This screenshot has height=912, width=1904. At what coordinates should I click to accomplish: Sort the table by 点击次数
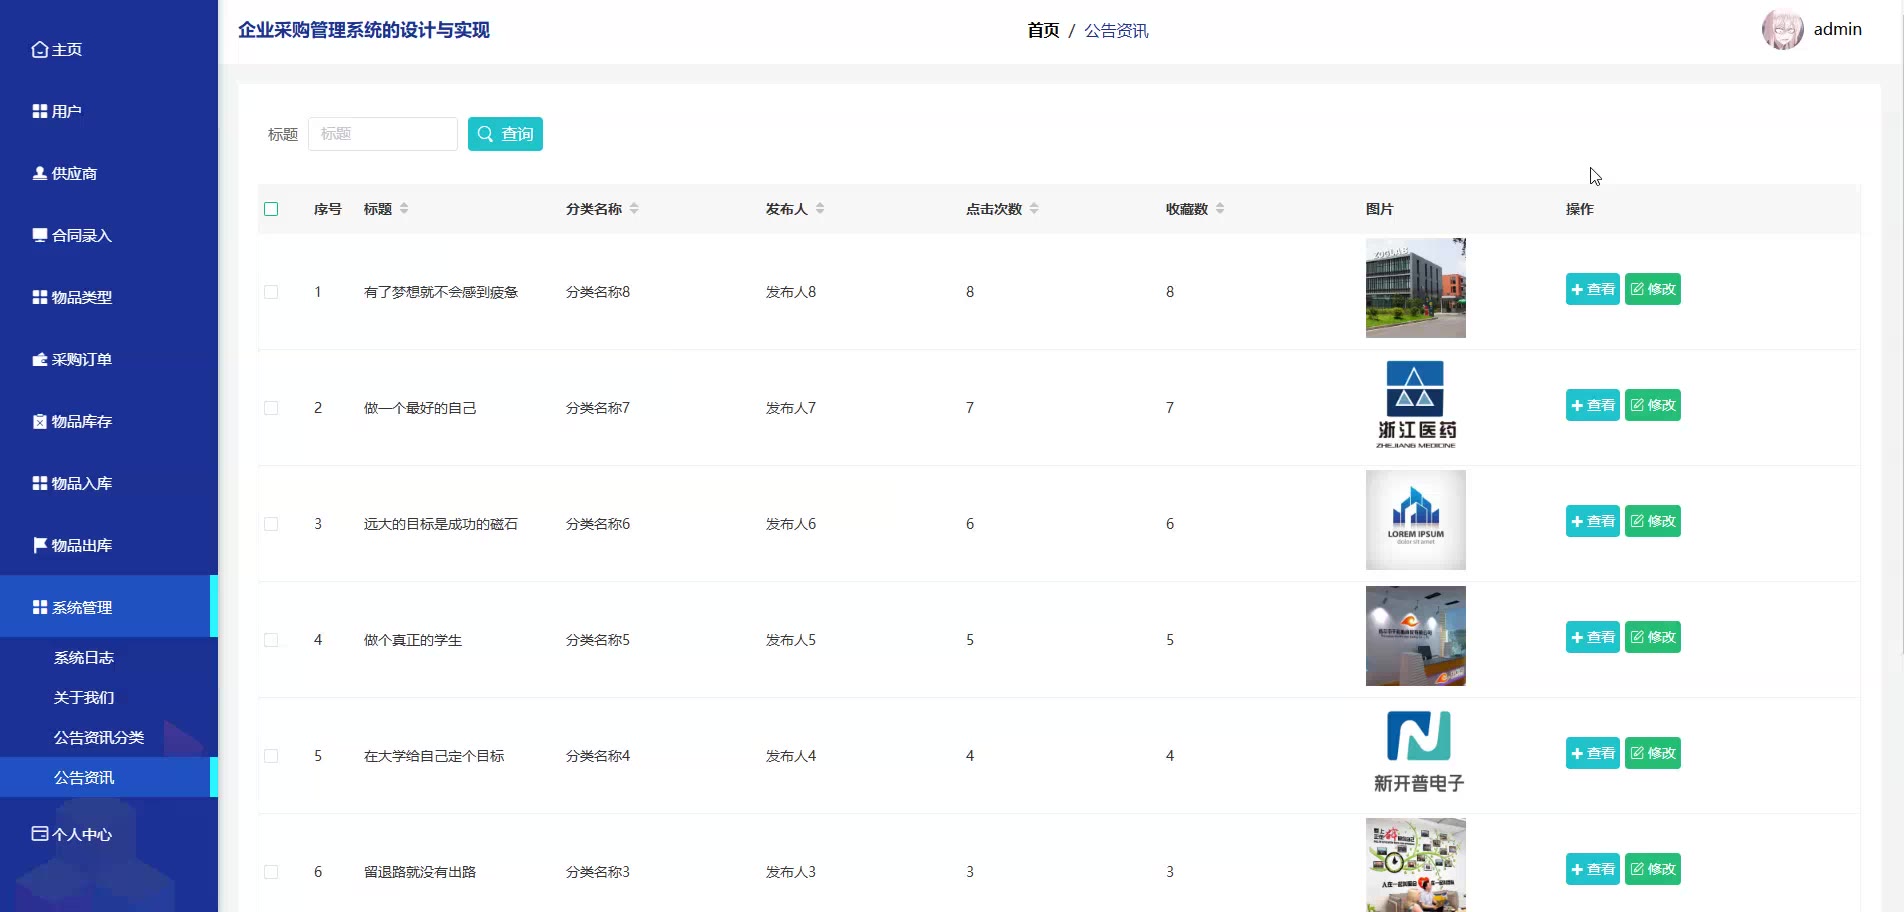[x=1034, y=209]
